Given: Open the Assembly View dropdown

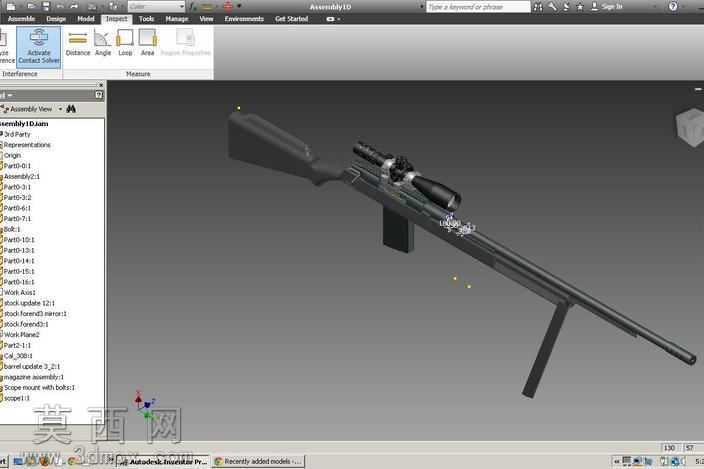Looking at the screenshot, I should click(60, 109).
